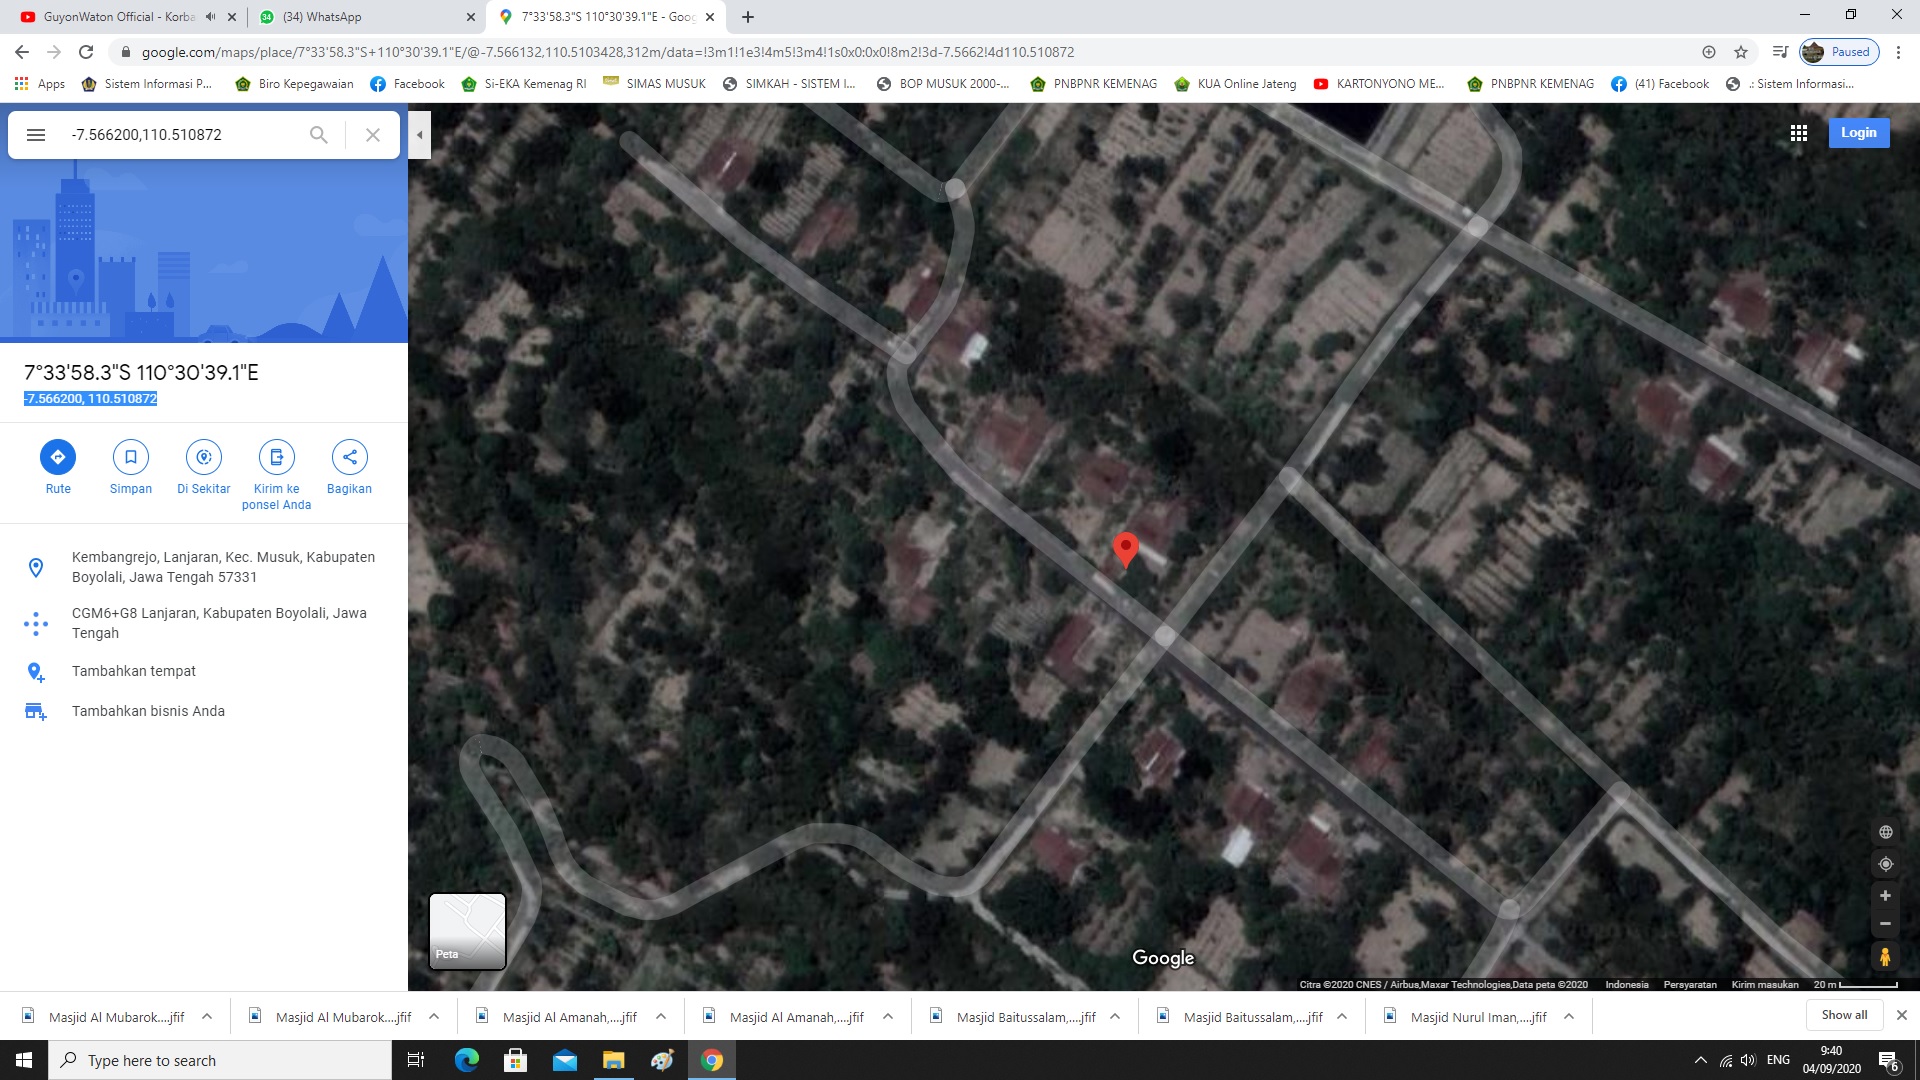
Task: Save location with Simpan icon
Action: coord(131,457)
